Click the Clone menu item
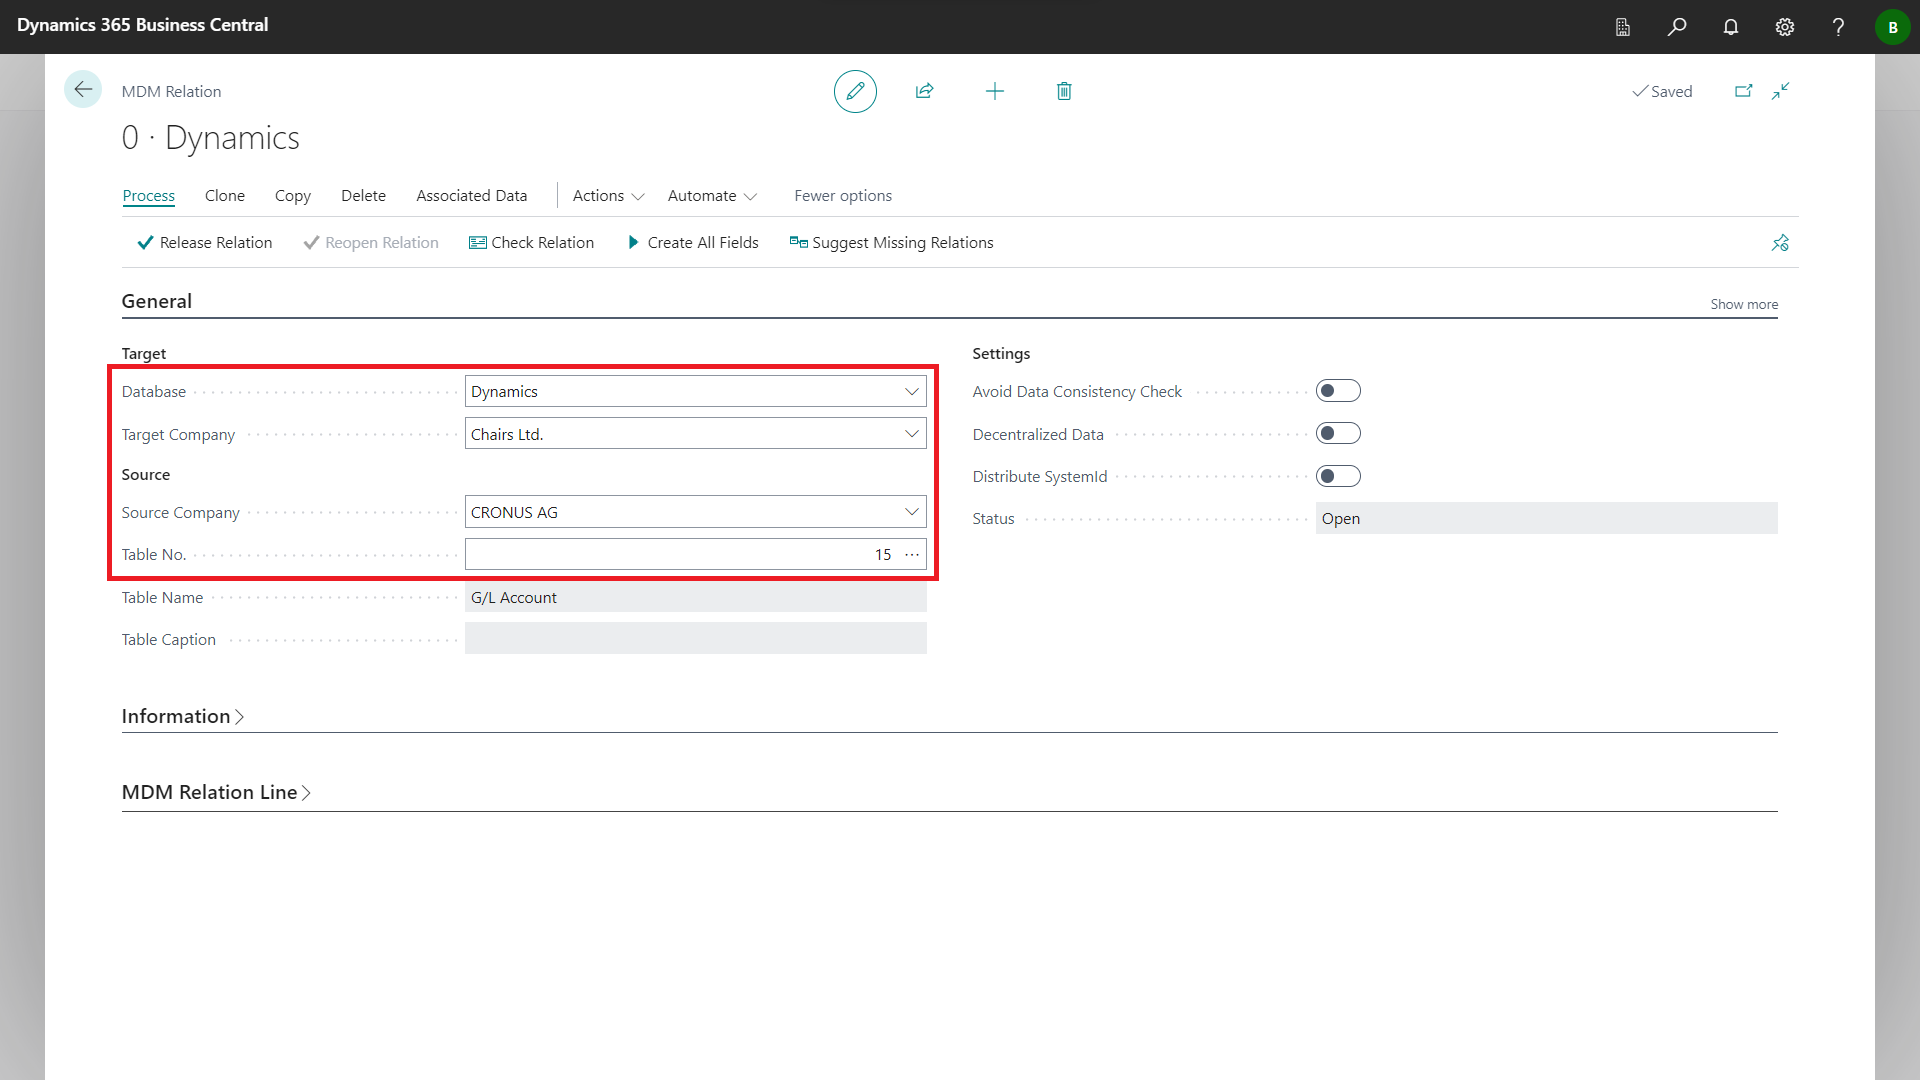 tap(225, 196)
